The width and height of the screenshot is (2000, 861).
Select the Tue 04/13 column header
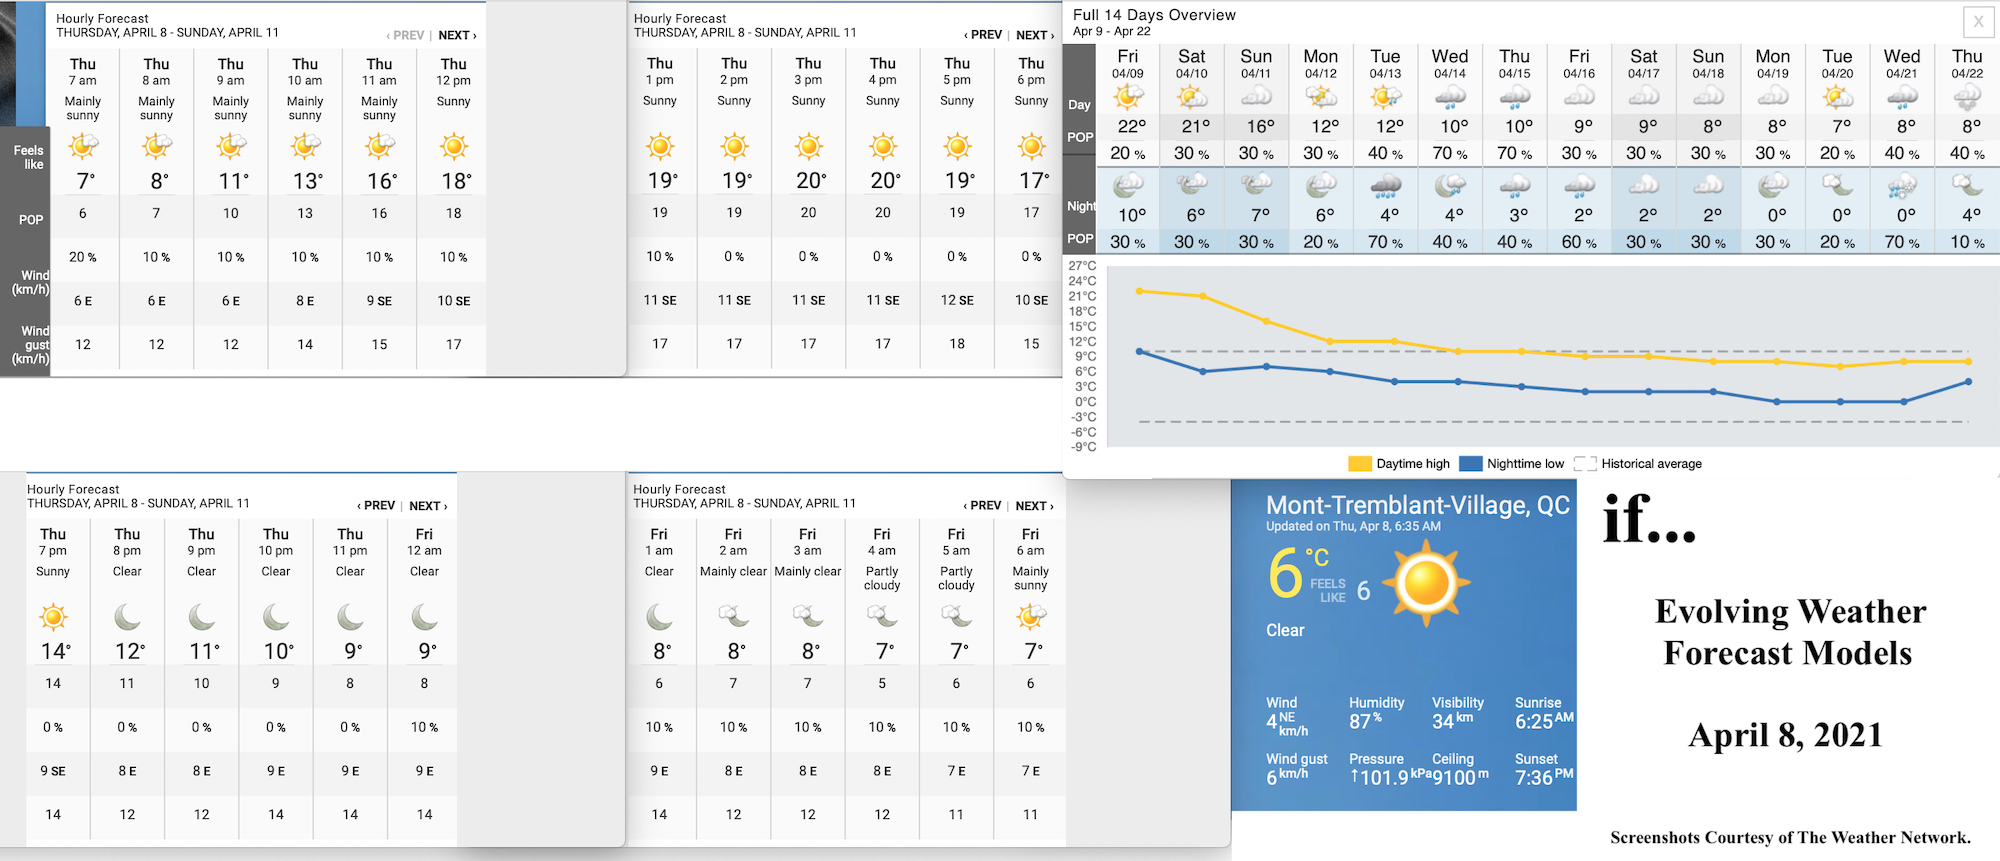tap(1385, 63)
